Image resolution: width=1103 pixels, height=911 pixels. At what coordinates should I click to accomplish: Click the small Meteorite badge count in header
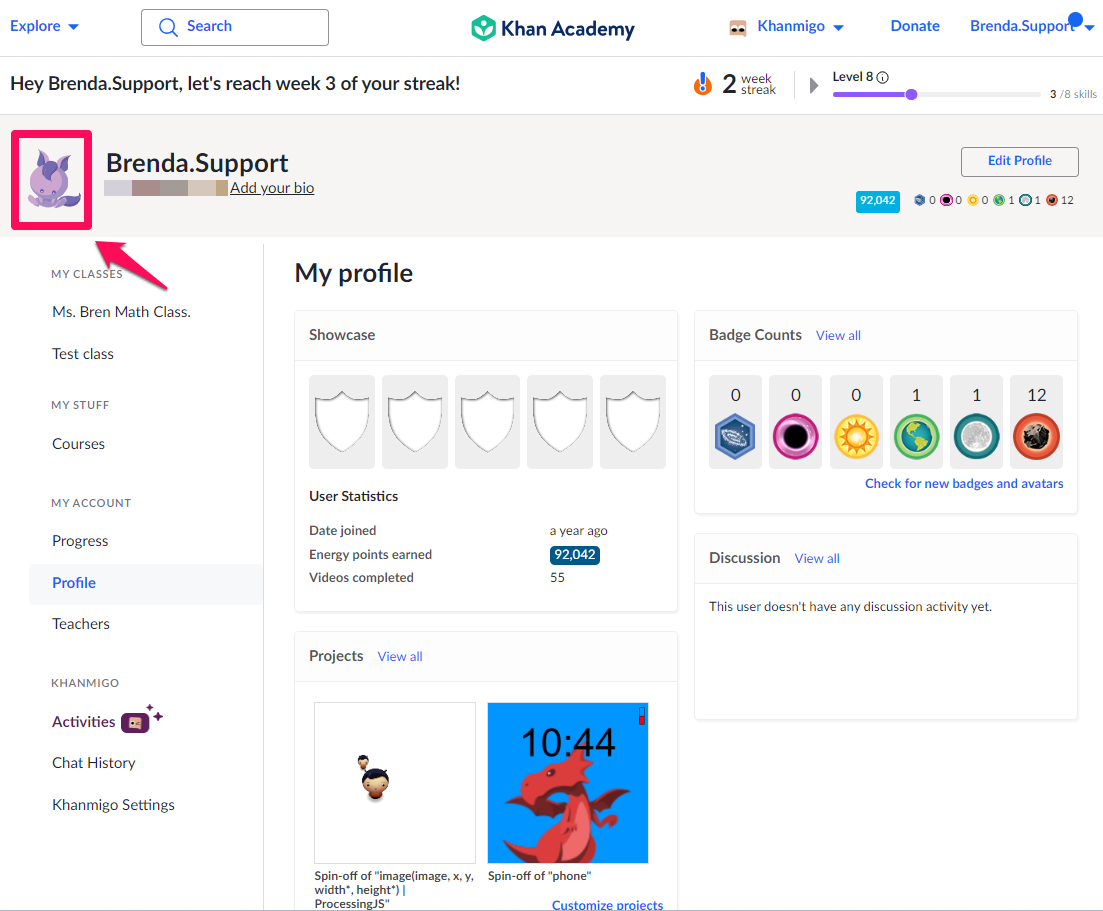tap(1059, 200)
